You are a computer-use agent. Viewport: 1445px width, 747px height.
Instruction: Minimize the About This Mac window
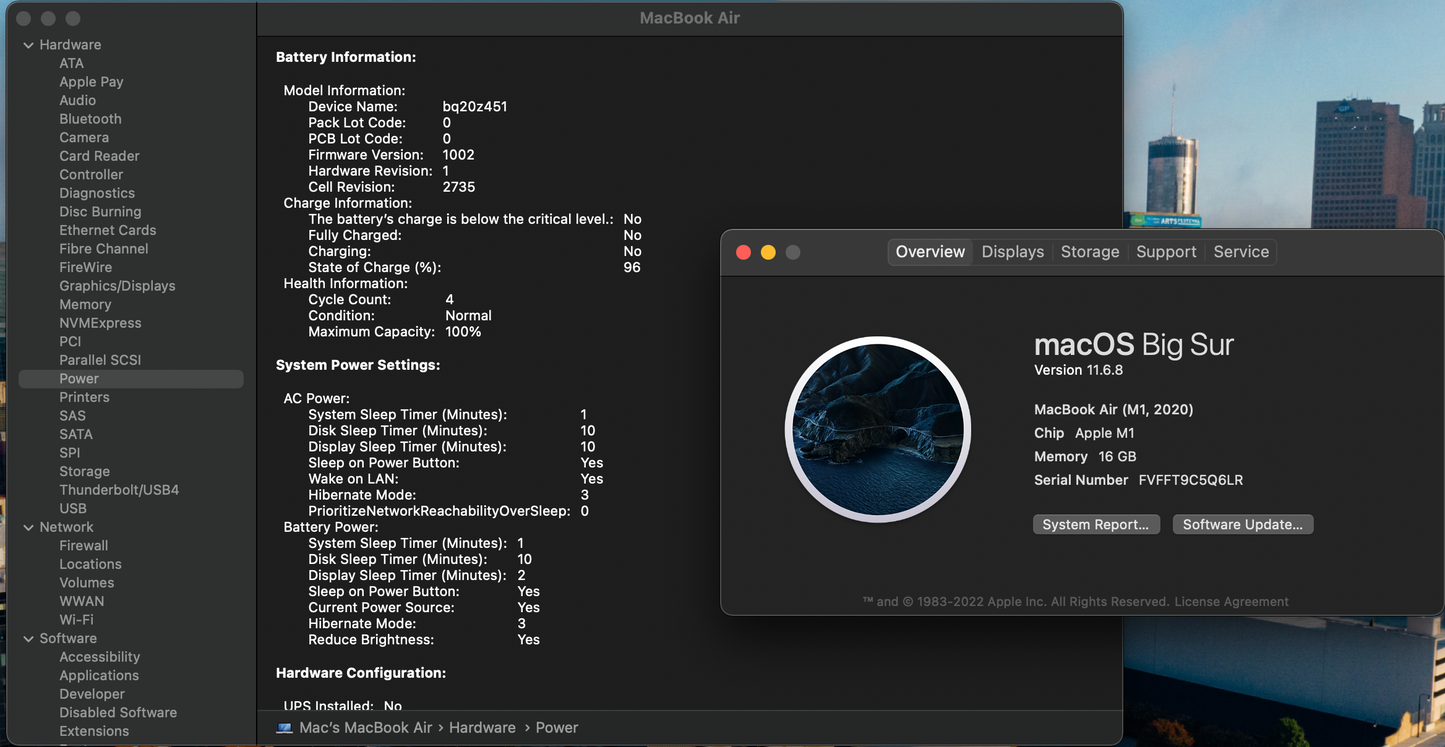point(768,252)
